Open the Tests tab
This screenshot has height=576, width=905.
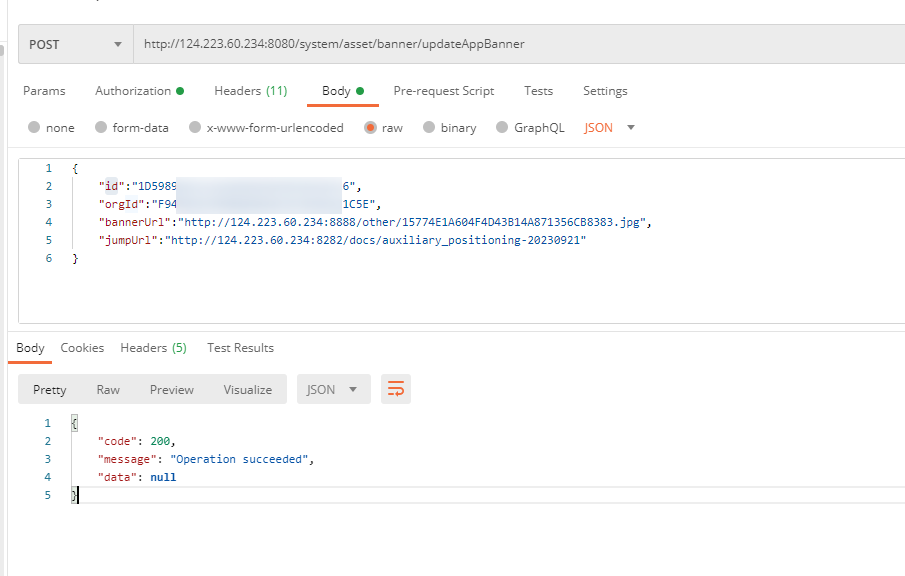click(538, 91)
